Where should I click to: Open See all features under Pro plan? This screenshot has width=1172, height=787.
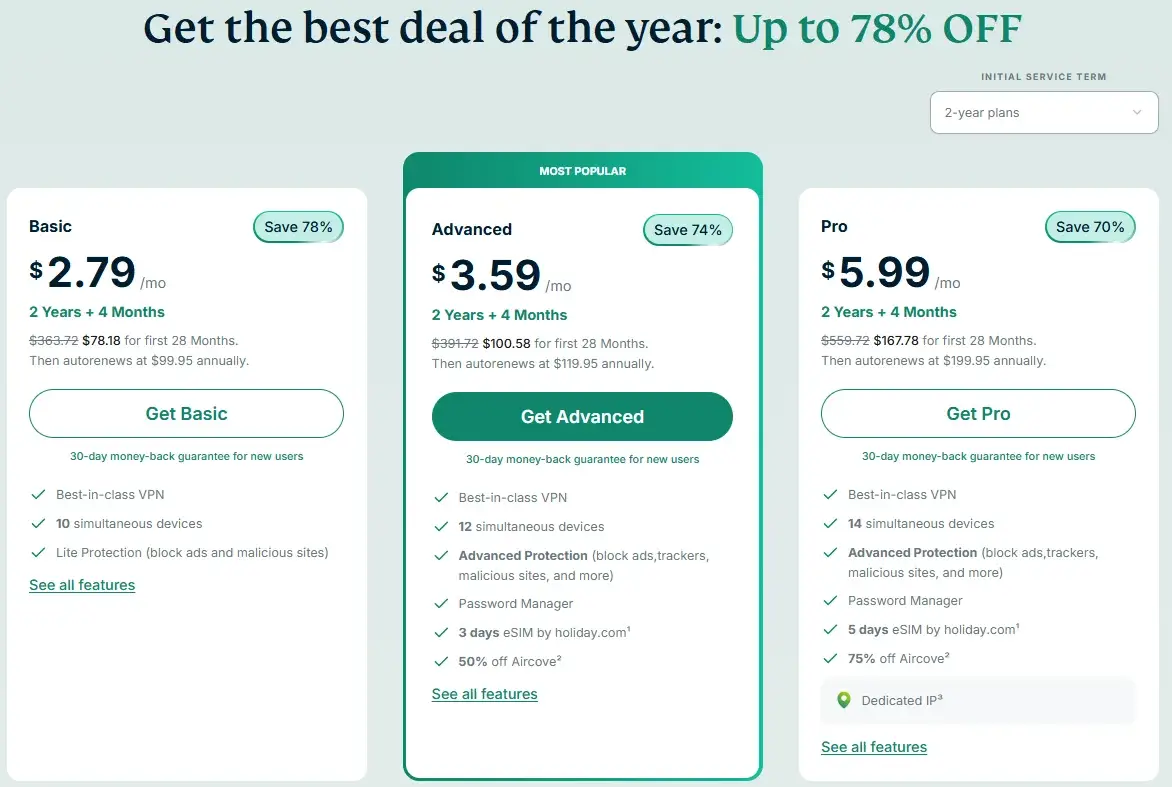(874, 747)
